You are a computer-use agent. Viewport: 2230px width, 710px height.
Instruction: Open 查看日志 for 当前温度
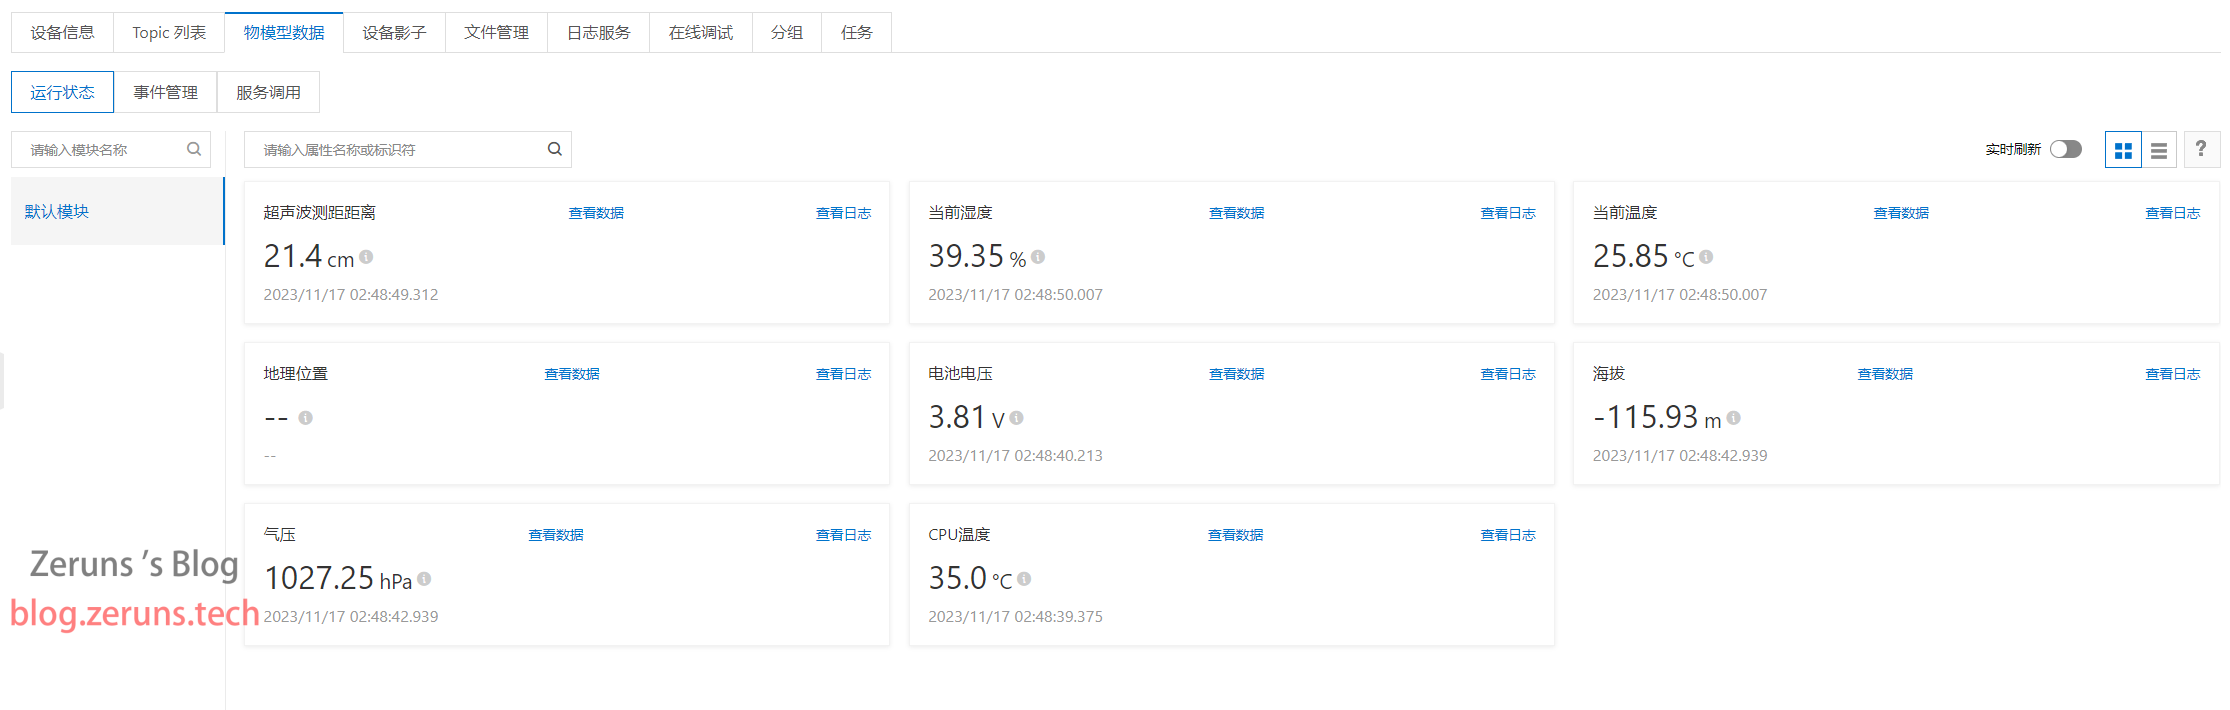[2172, 213]
